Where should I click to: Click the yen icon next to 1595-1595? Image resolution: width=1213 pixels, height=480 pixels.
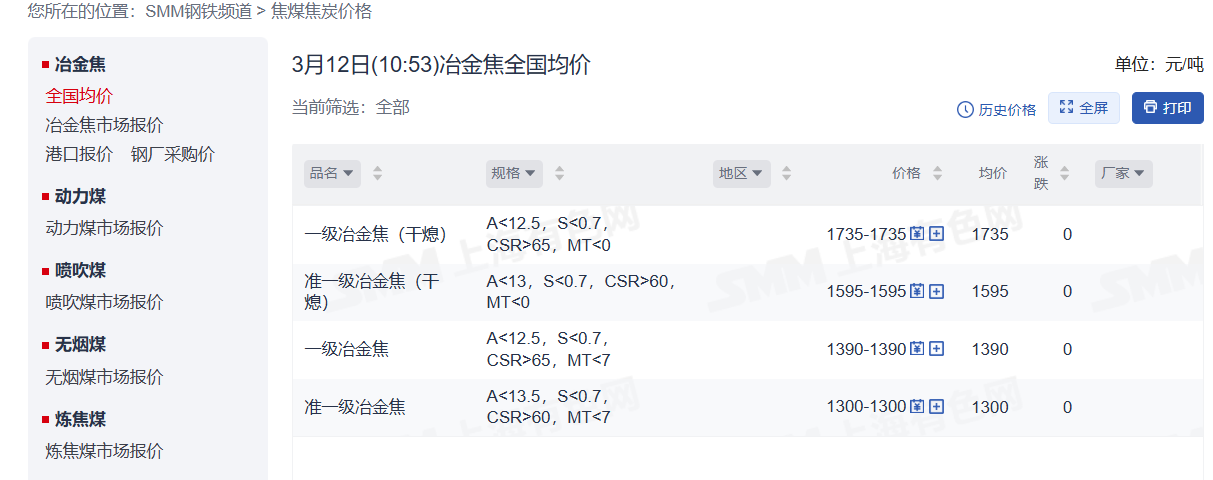click(x=917, y=292)
